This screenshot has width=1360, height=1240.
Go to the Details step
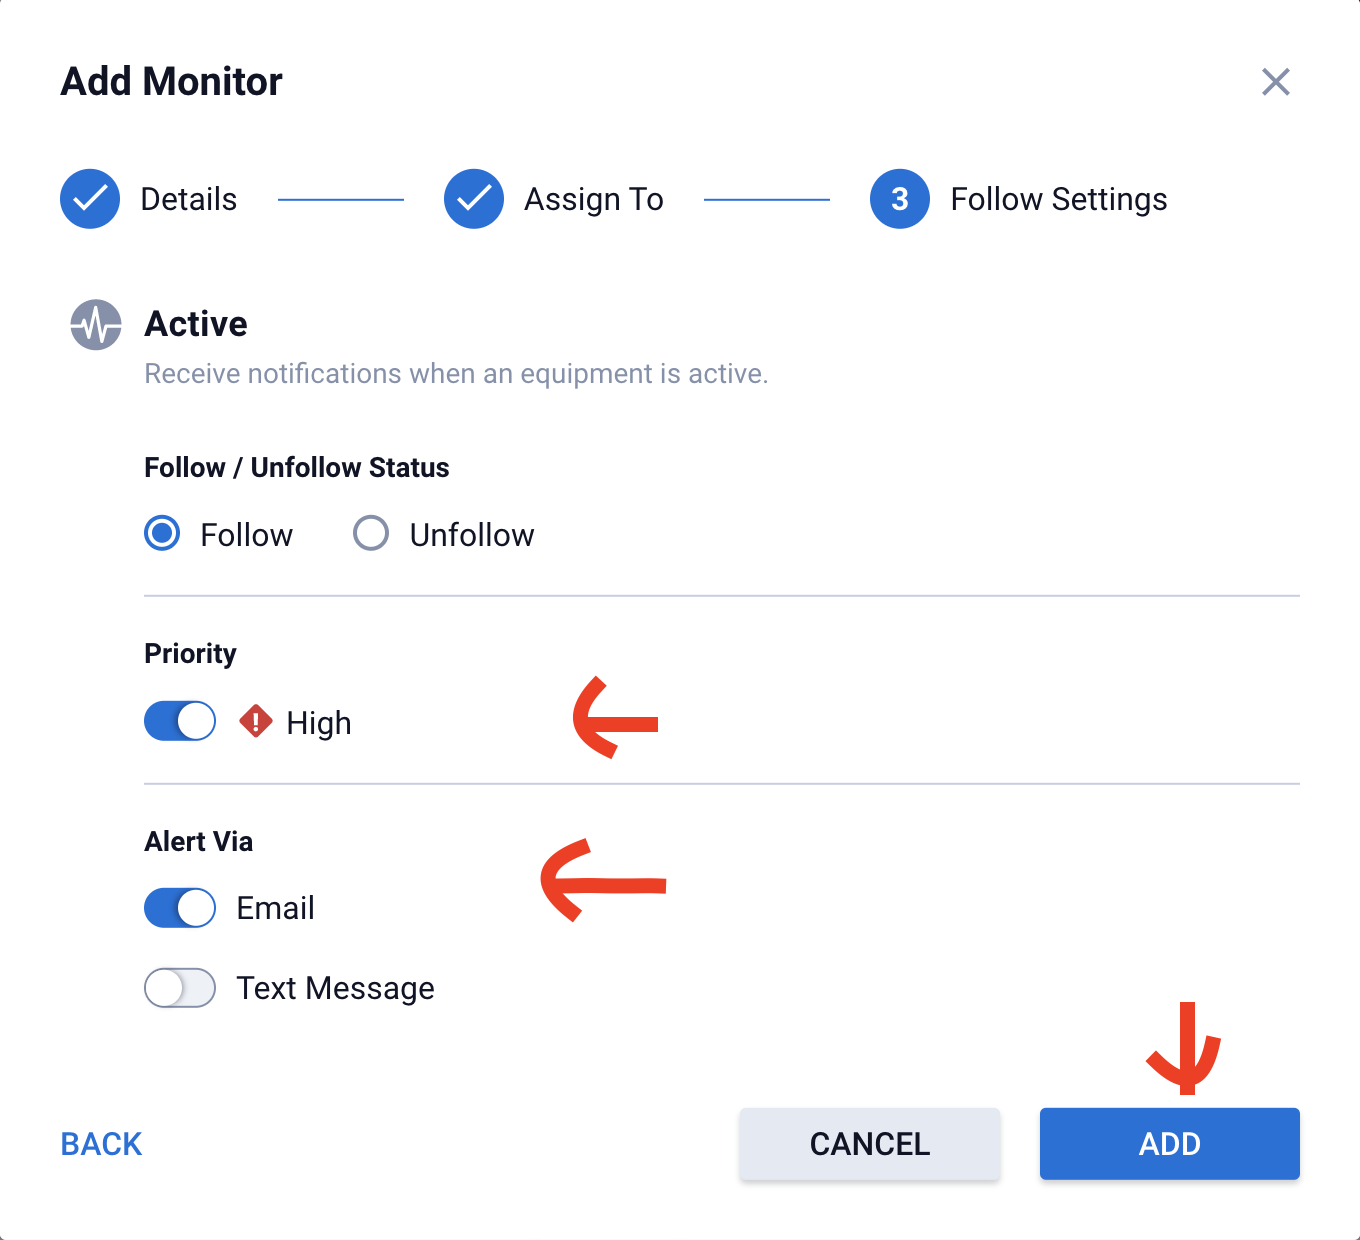(x=189, y=199)
